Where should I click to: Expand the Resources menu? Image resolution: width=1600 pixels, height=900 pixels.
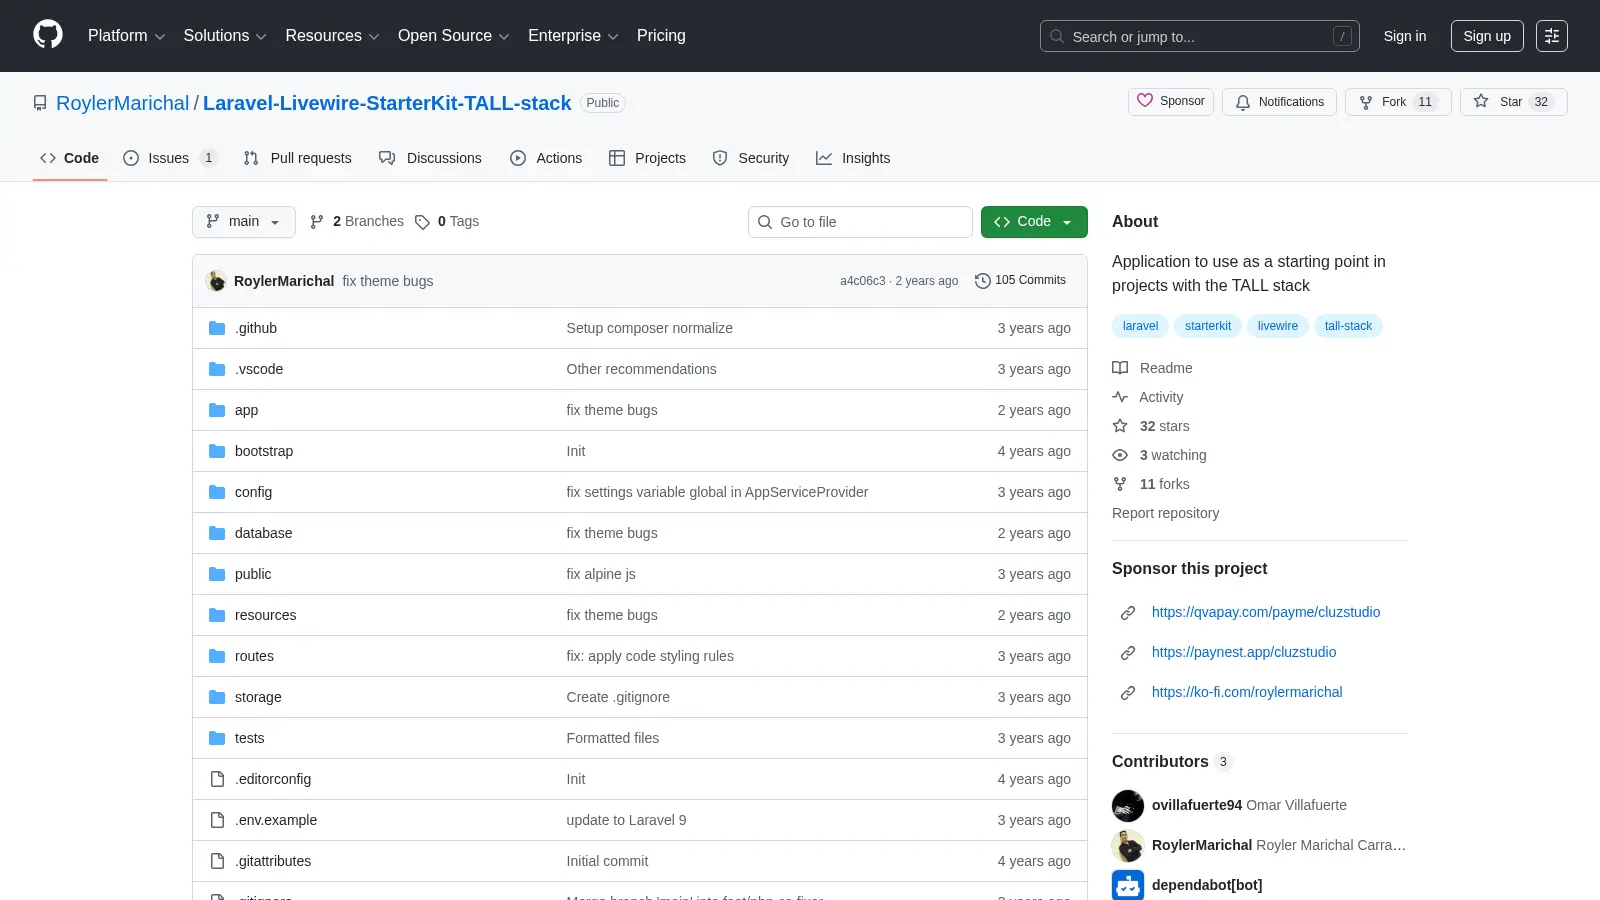point(332,36)
